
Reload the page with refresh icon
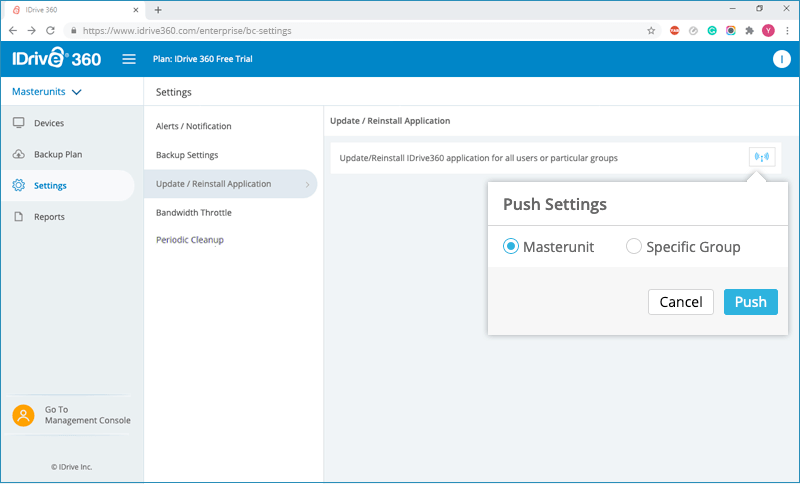(50, 31)
